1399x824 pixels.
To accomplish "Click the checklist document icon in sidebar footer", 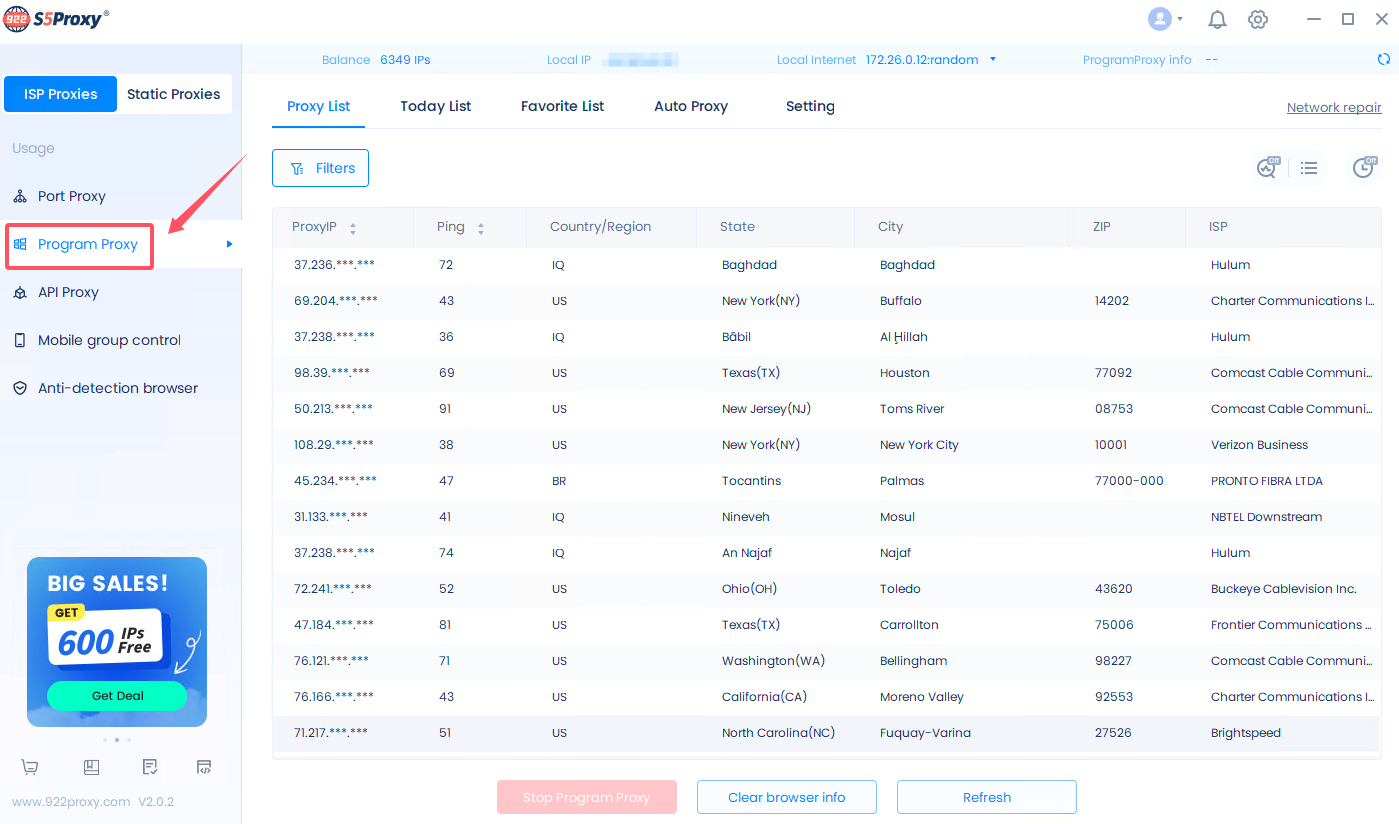I will pos(150,767).
